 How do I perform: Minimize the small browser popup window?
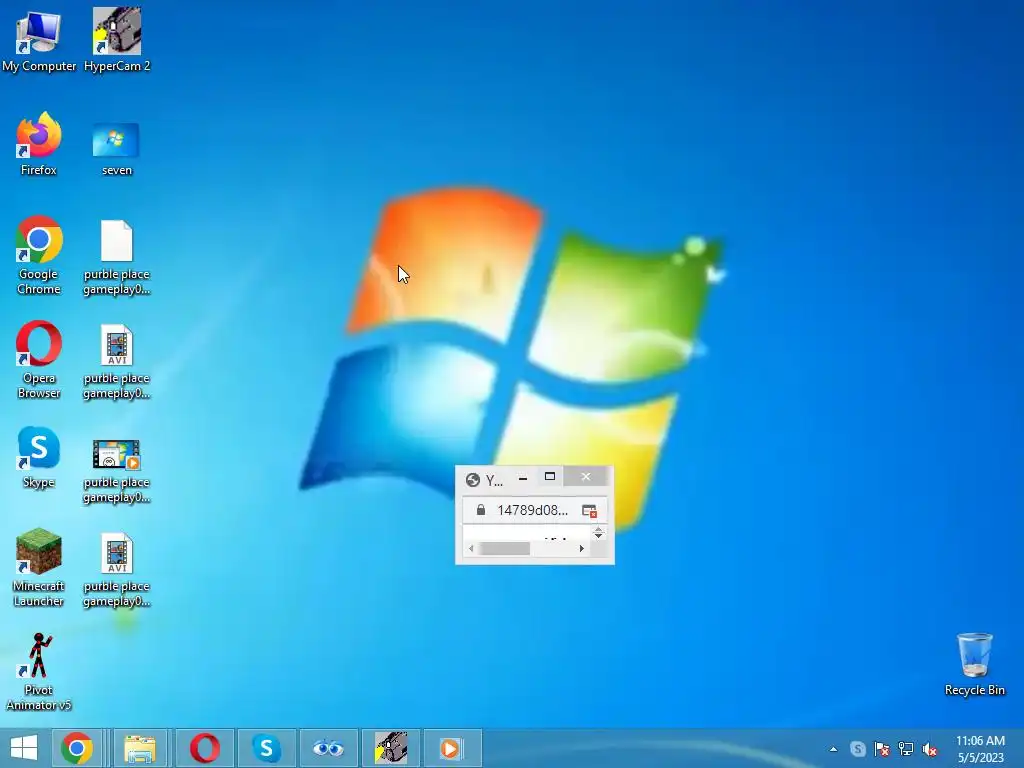(522, 478)
